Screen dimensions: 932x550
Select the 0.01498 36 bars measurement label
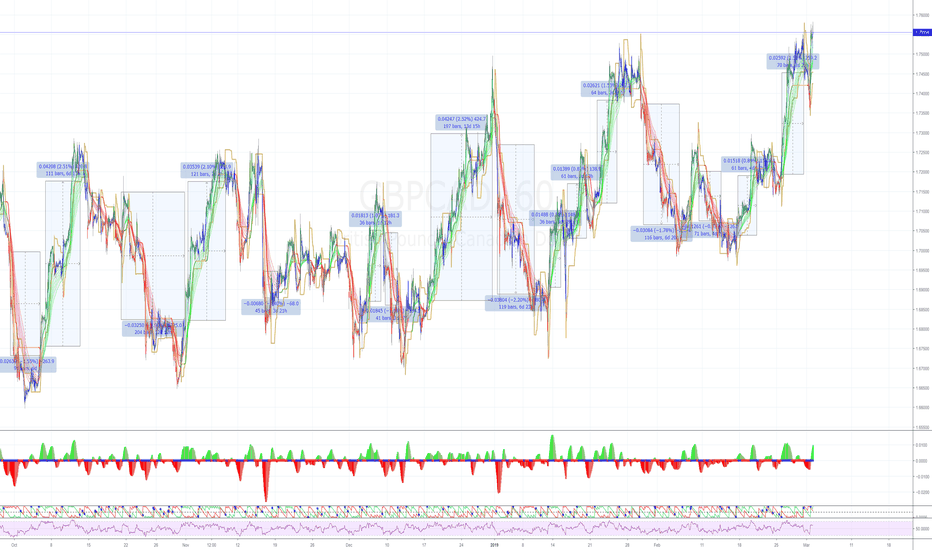tap(554, 218)
